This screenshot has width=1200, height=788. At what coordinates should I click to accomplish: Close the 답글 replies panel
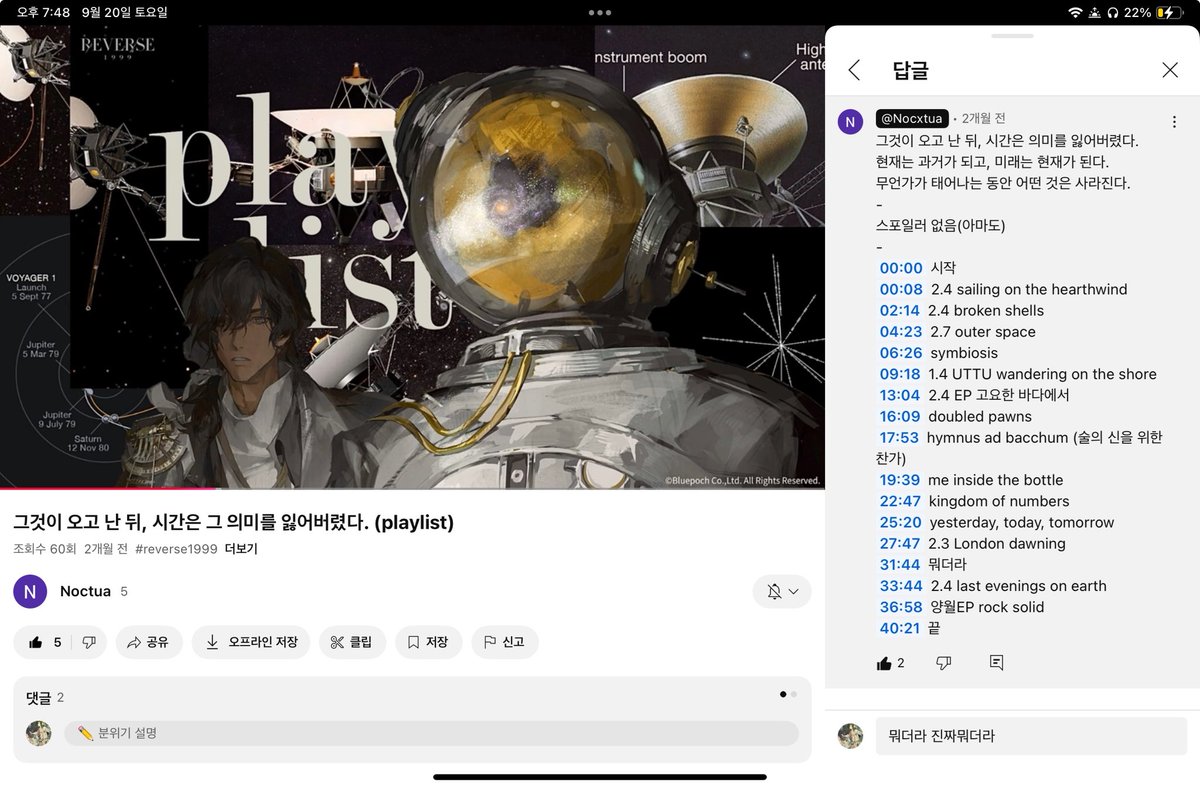click(x=1170, y=70)
